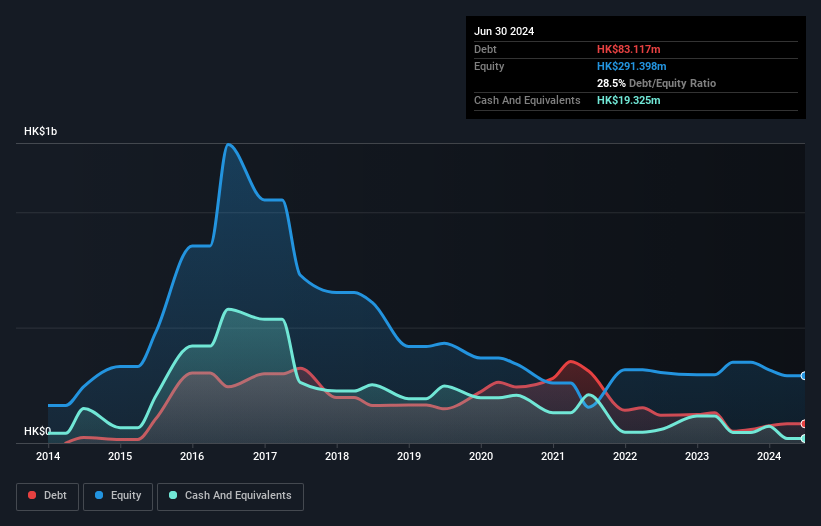Click the 2021 year axis label
The height and width of the screenshot is (526, 821).
[553, 456]
